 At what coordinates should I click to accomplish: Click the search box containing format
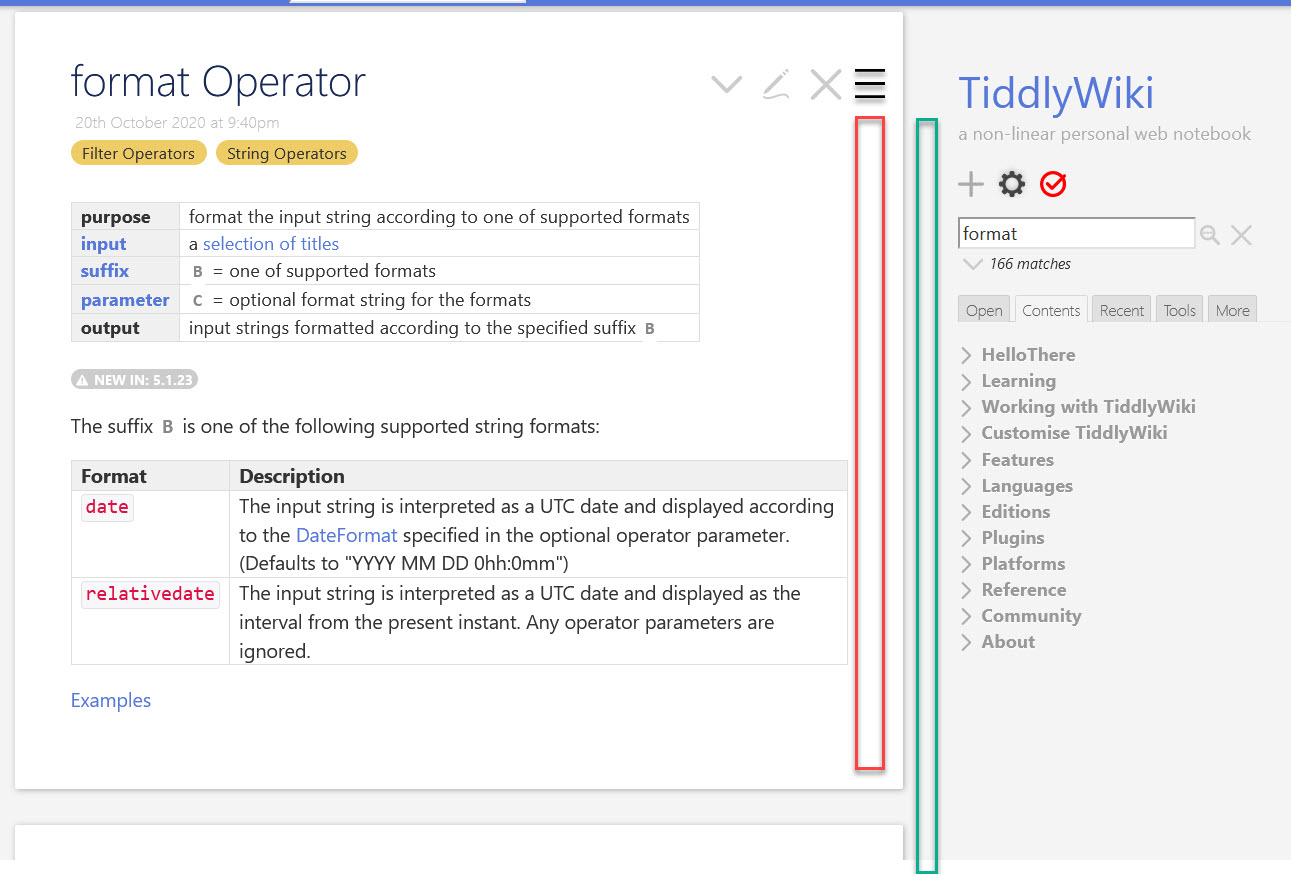tap(1076, 233)
